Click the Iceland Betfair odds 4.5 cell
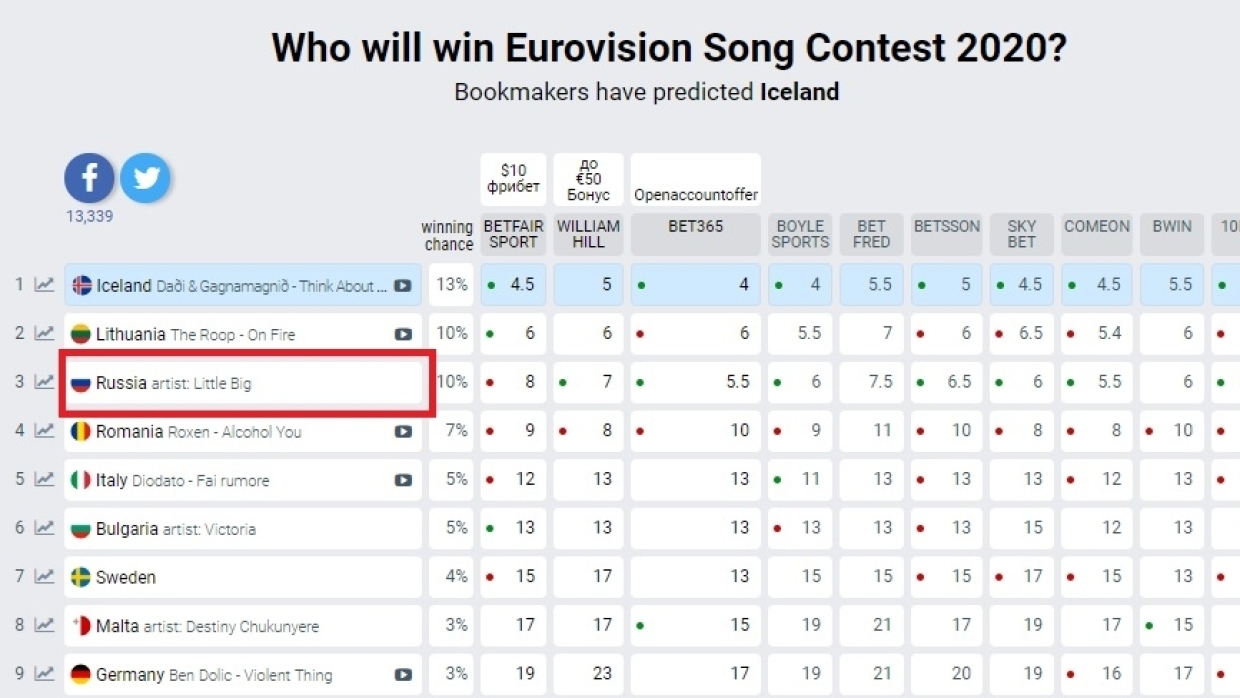 tap(513, 285)
